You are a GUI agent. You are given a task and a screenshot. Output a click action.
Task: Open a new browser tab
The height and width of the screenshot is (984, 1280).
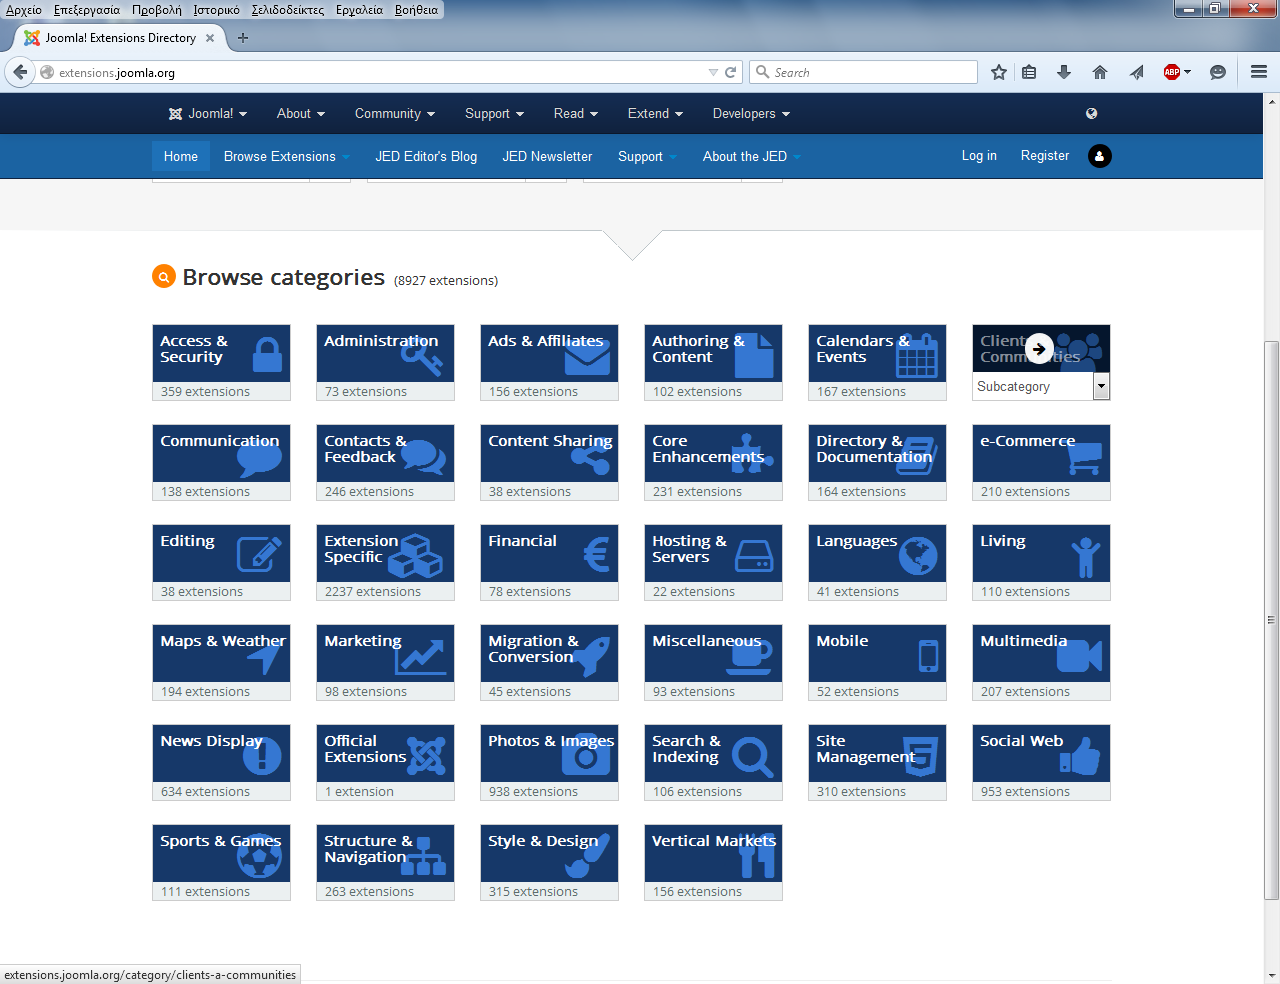(x=242, y=38)
